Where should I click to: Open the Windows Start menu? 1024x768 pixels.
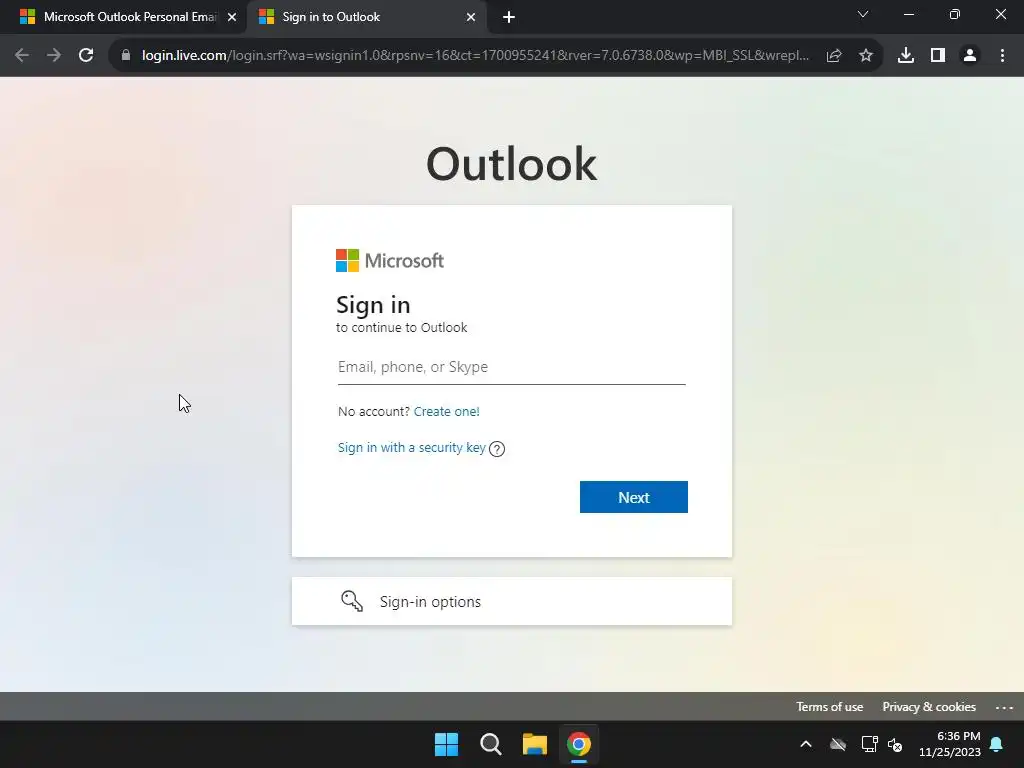click(447, 744)
